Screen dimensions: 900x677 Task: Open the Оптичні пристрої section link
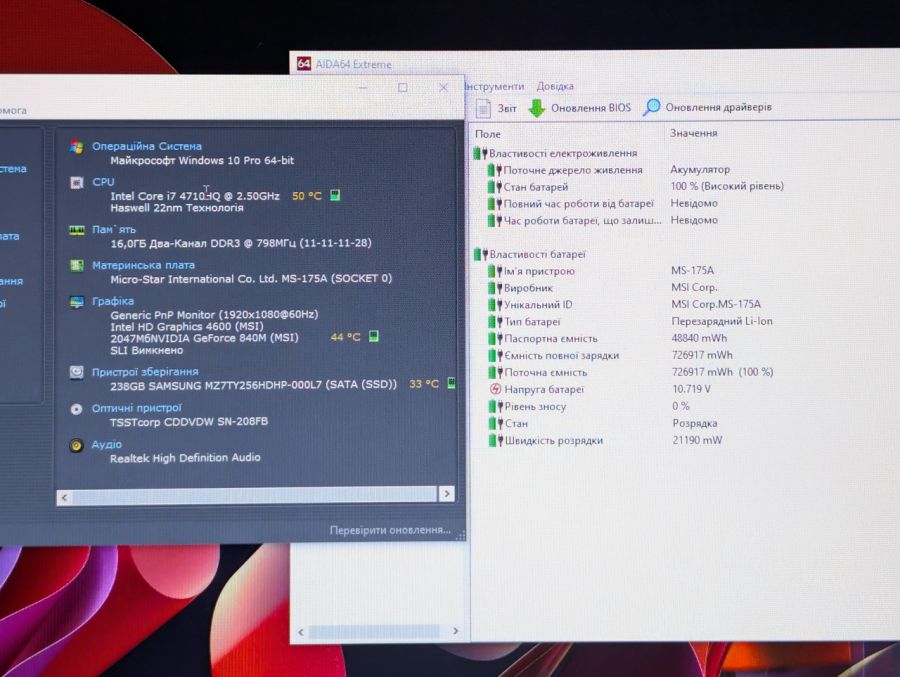pyautogui.click(x=137, y=408)
